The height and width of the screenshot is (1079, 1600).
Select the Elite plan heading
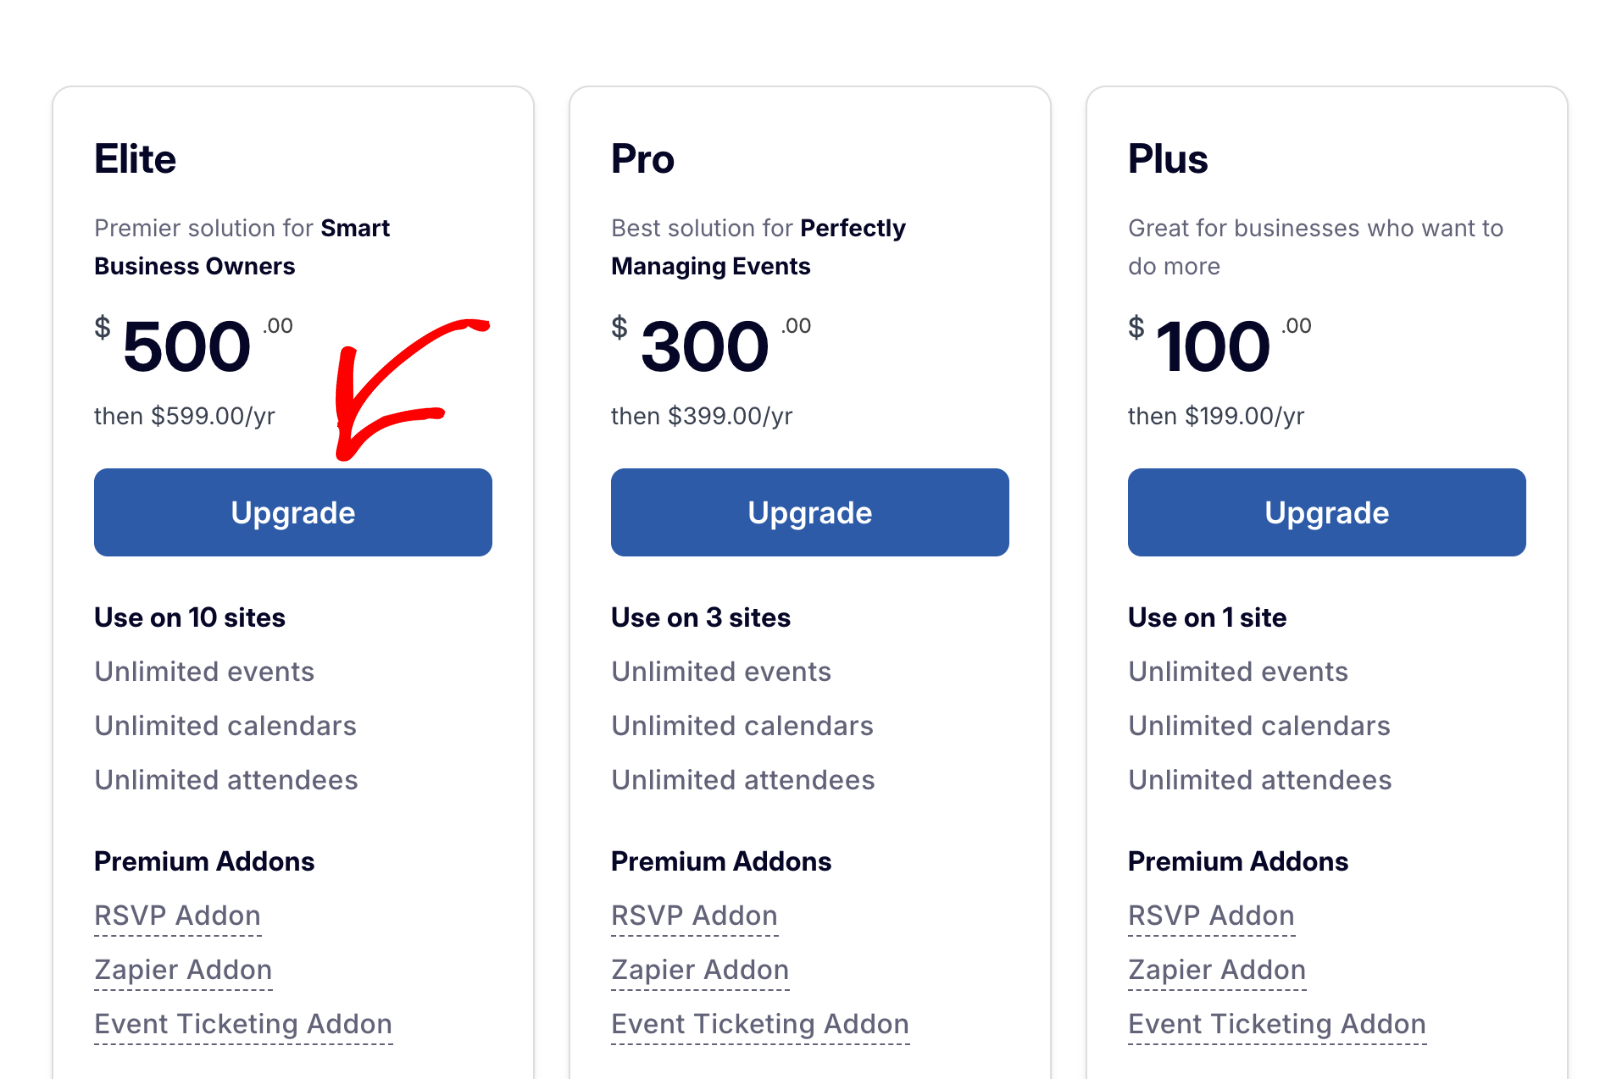pyautogui.click(x=135, y=158)
